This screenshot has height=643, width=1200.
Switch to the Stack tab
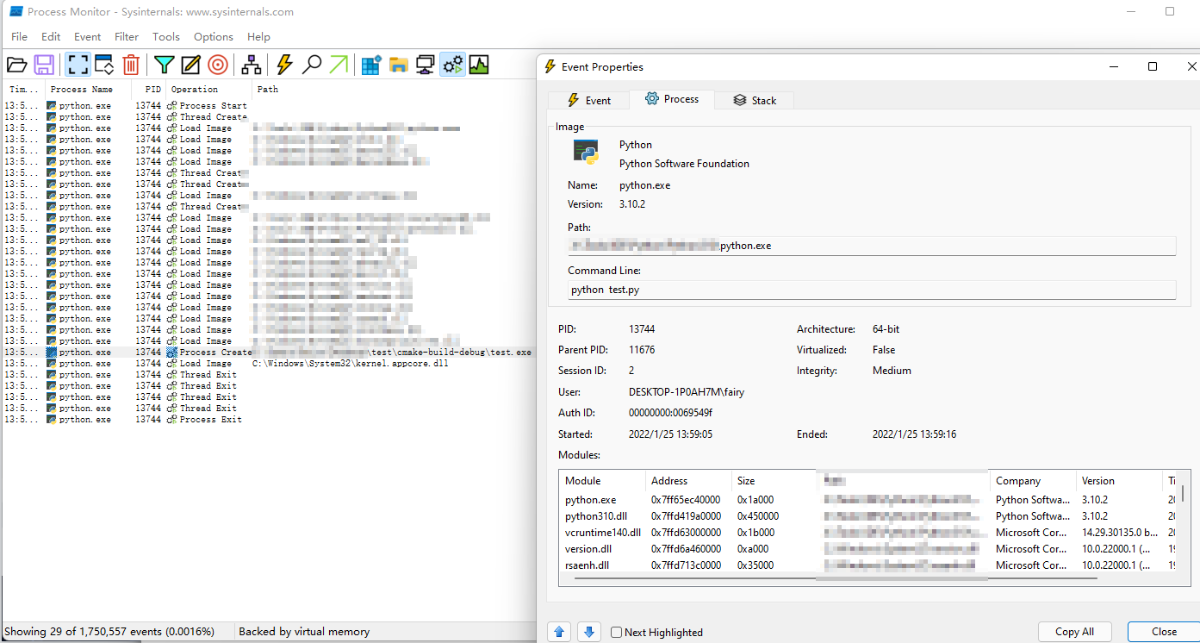pyautogui.click(x=755, y=100)
